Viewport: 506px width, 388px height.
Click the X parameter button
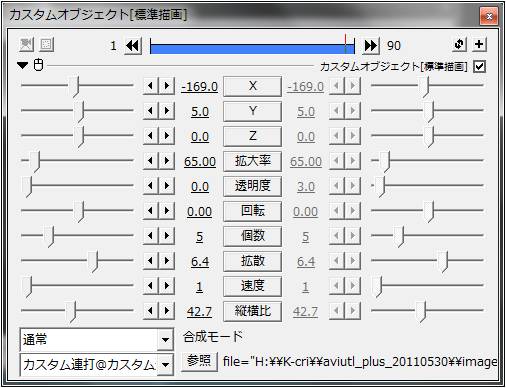click(252, 86)
